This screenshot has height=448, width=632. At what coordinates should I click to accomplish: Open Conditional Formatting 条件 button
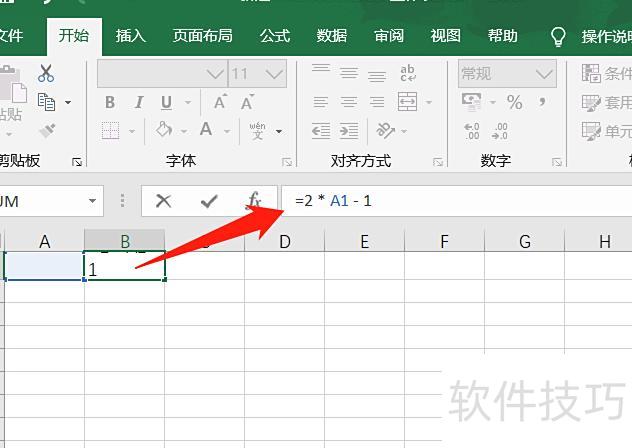tap(606, 73)
